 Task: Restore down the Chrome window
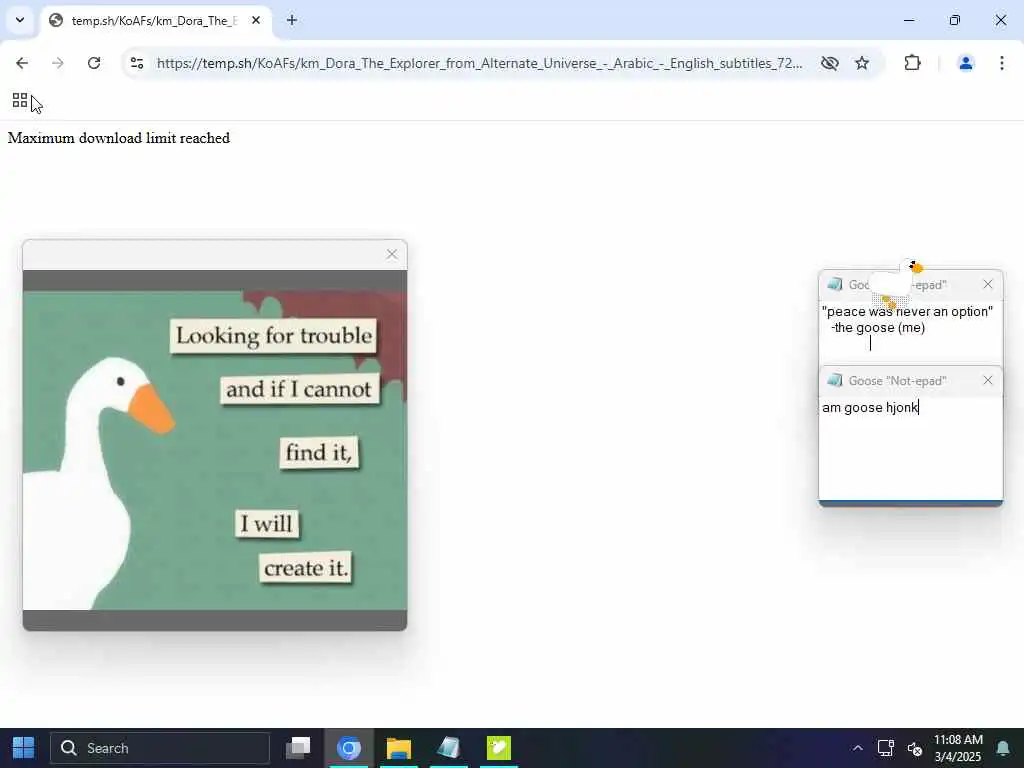point(955,20)
